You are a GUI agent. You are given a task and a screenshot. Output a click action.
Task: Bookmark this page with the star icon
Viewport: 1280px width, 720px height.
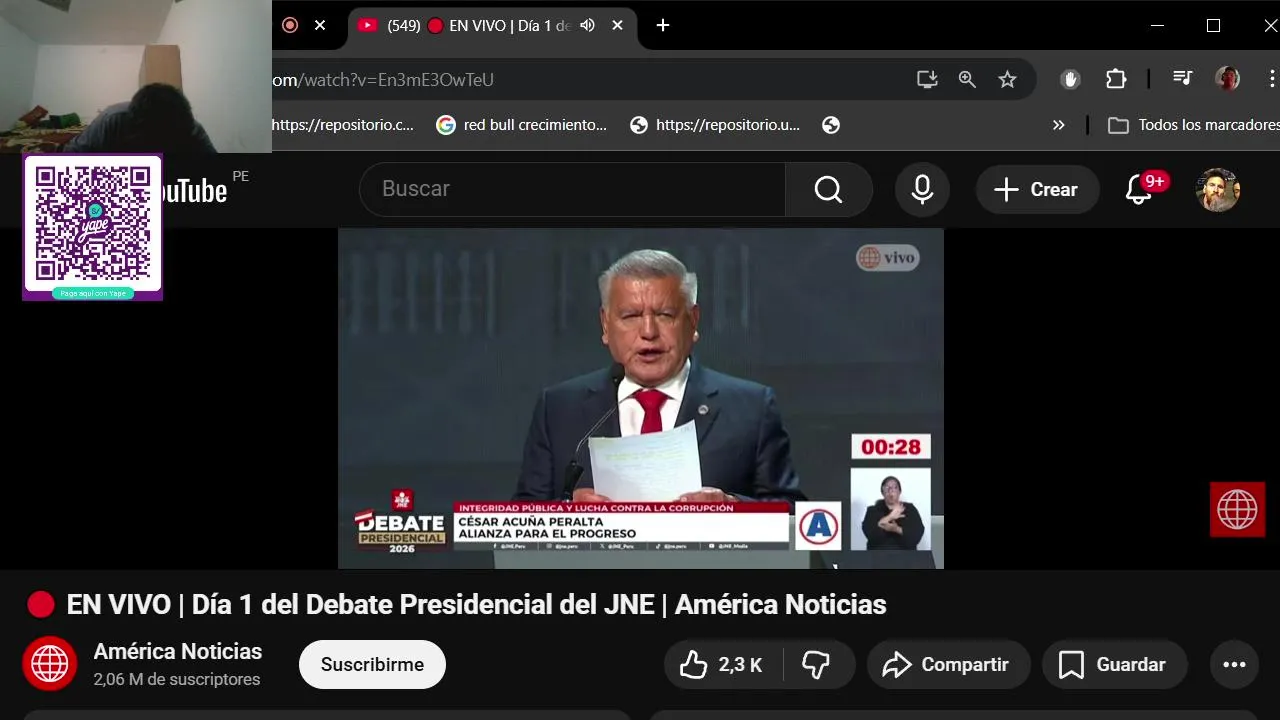coord(1007,80)
